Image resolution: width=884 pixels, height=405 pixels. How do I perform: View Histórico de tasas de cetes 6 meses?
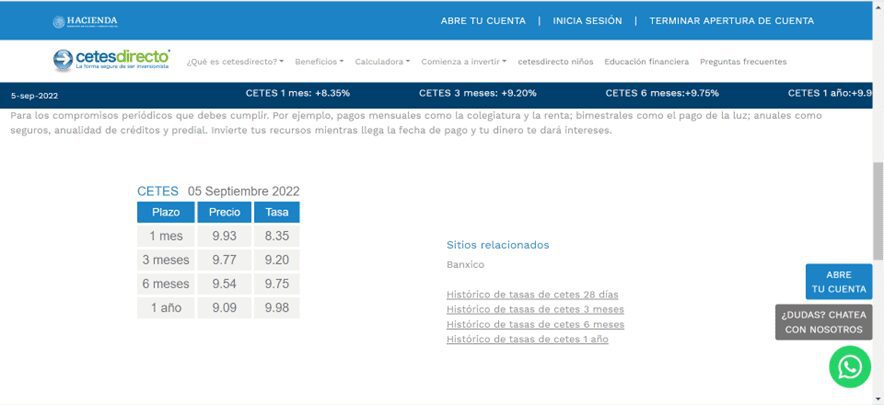(x=535, y=325)
